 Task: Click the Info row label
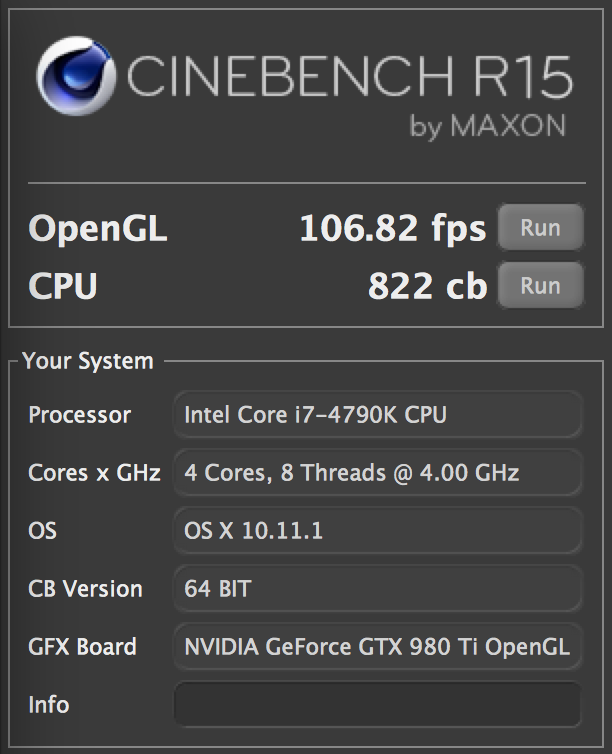point(49,704)
